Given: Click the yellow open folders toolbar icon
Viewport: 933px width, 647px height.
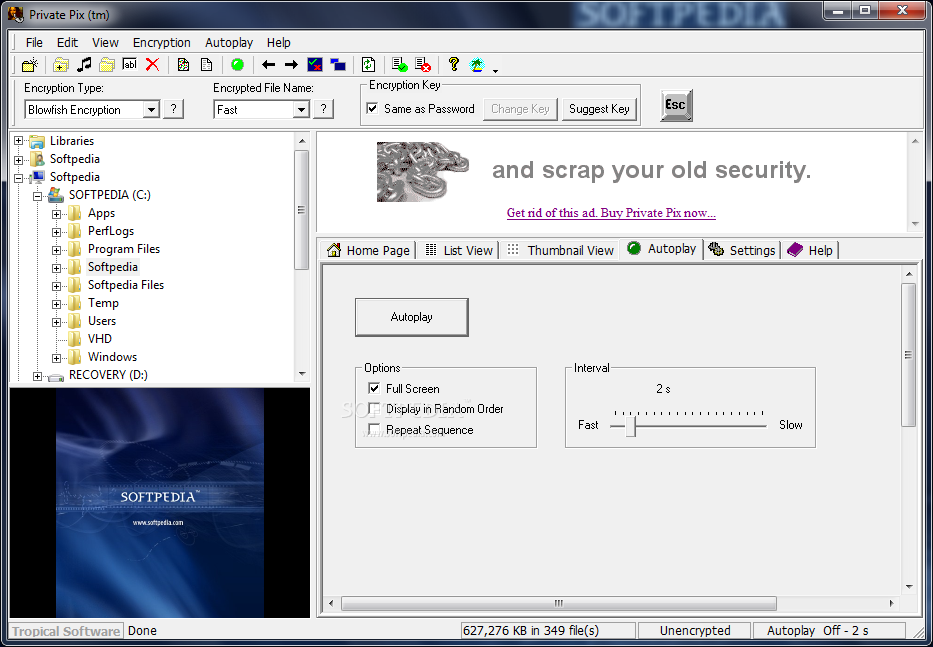Looking at the screenshot, I should click(107, 65).
